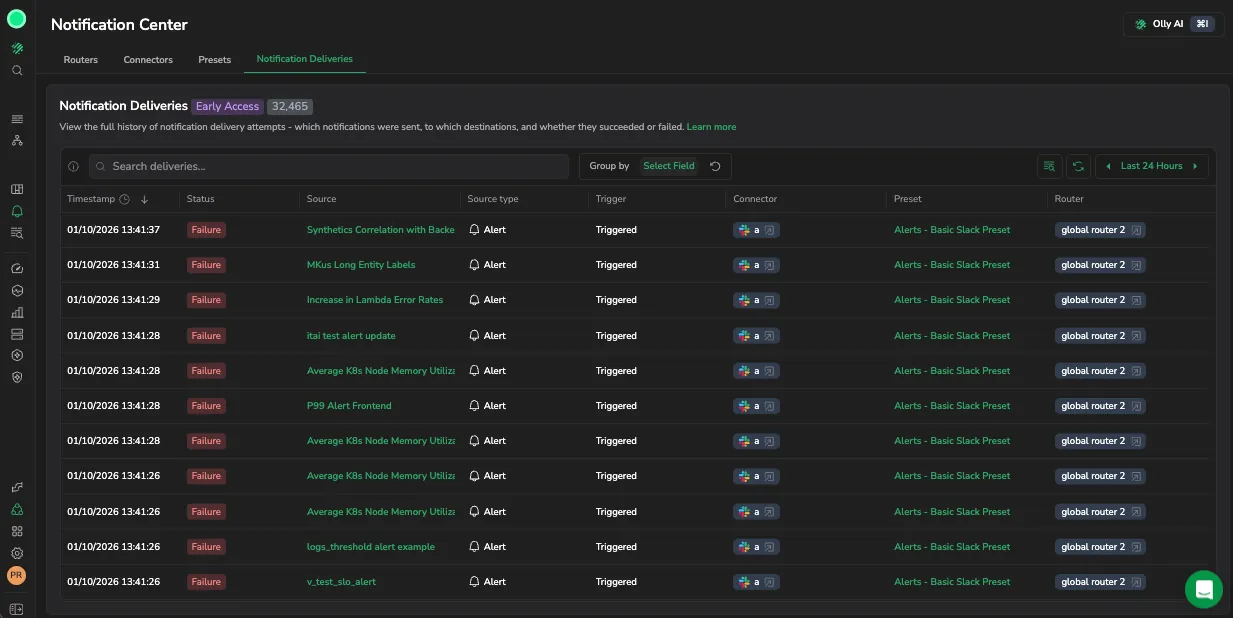Image resolution: width=1233 pixels, height=618 pixels.
Task: Open the PR user avatar
Action: pyautogui.click(x=17, y=576)
